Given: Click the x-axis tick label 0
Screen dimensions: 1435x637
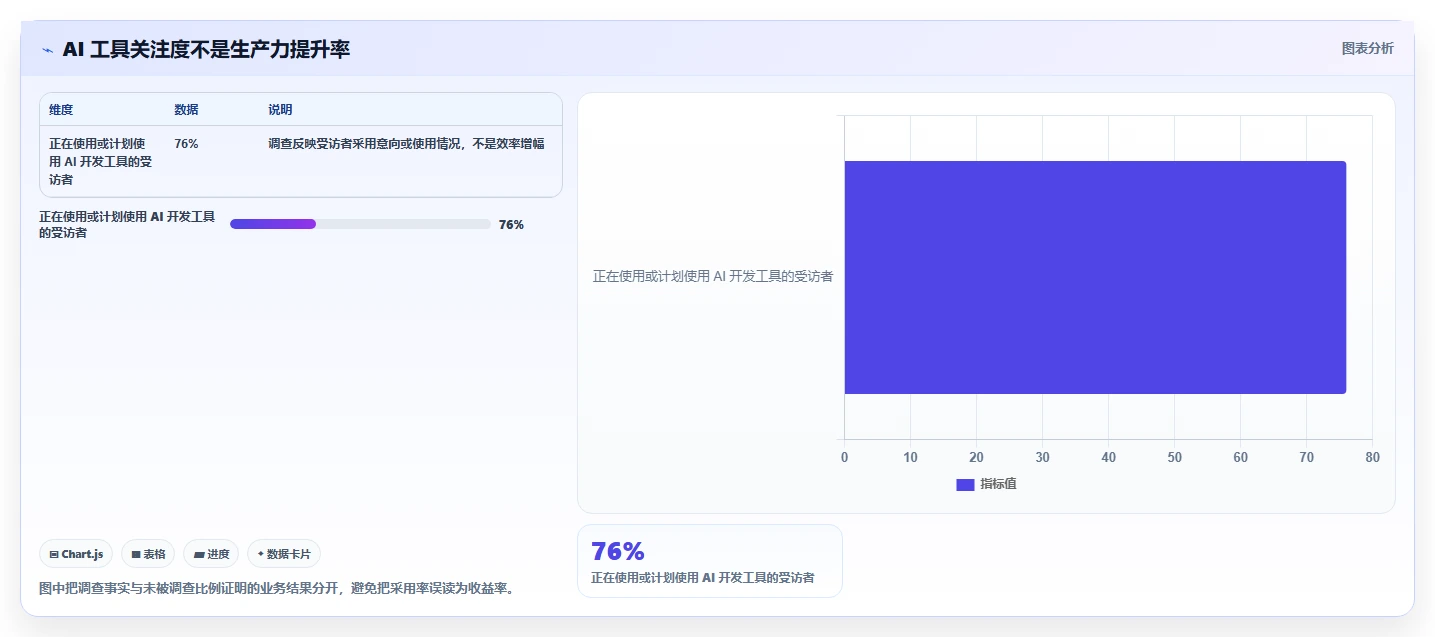Looking at the screenshot, I should 844,457.
